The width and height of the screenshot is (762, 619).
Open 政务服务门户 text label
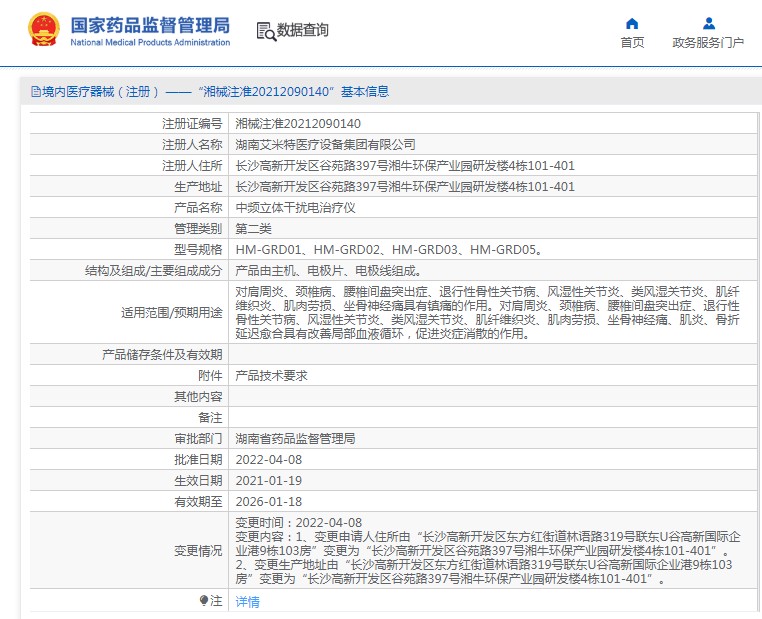click(x=708, y=43)
